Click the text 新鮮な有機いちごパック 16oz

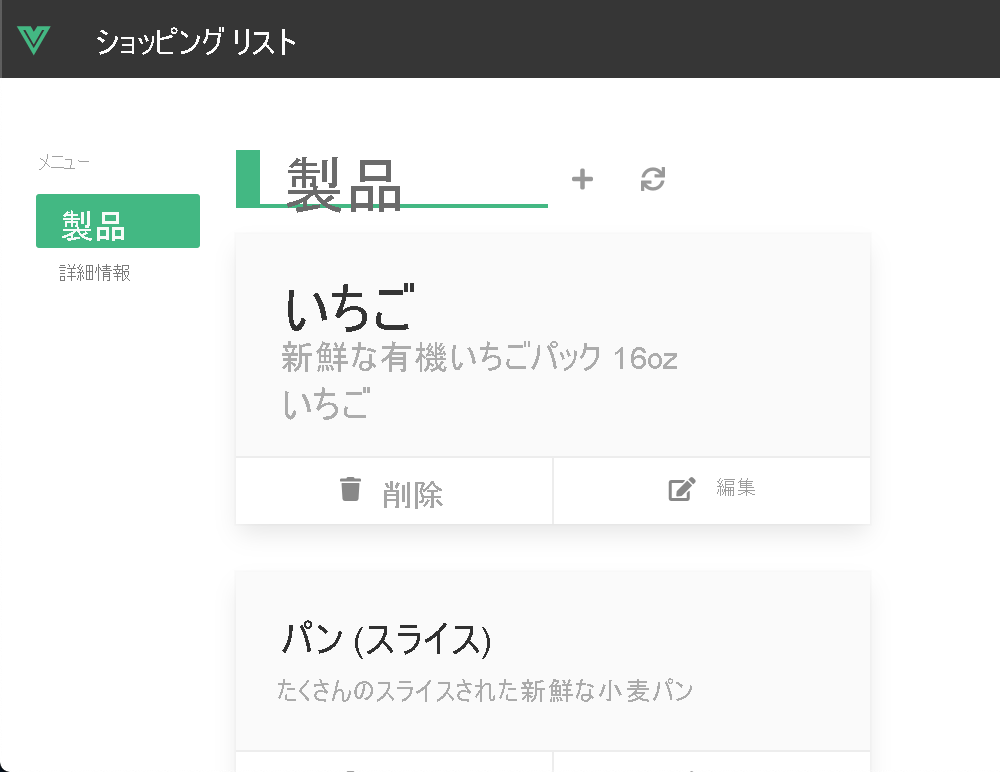[479, 357]
